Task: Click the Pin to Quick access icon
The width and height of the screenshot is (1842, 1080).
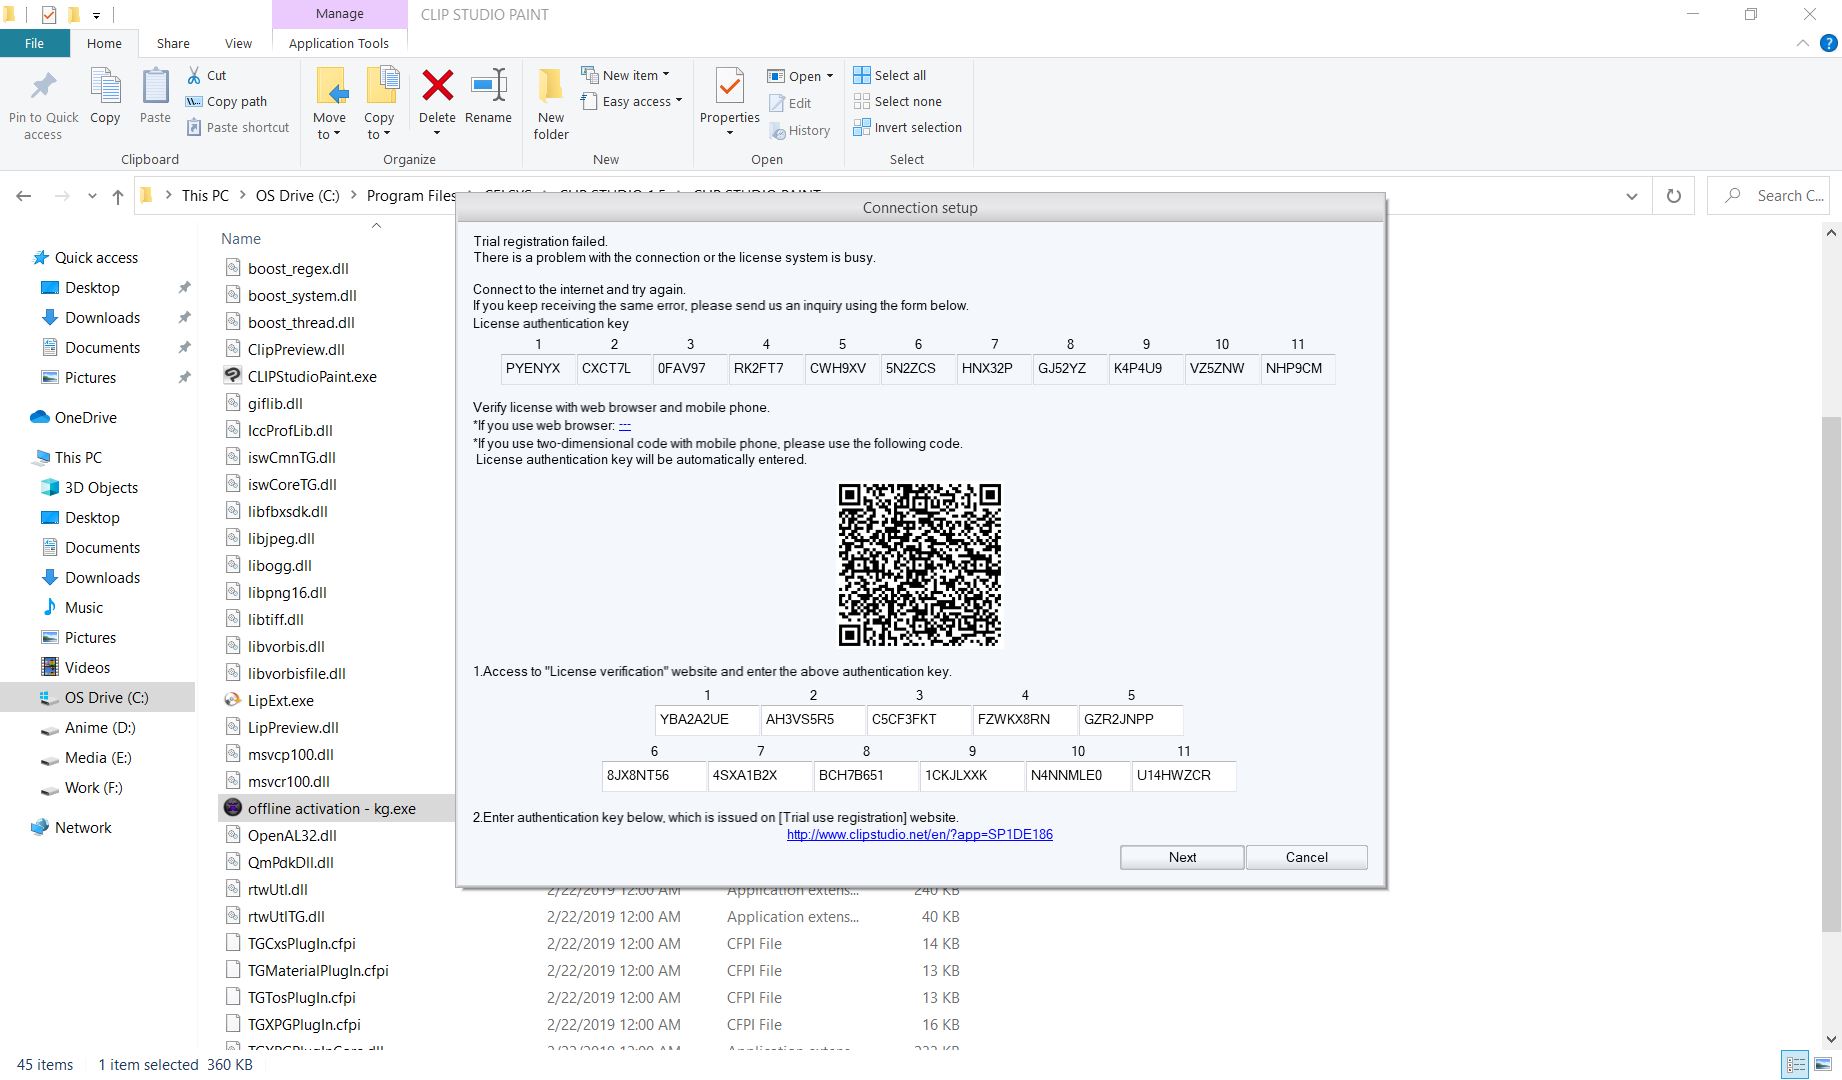Action: tap(43, 87)
